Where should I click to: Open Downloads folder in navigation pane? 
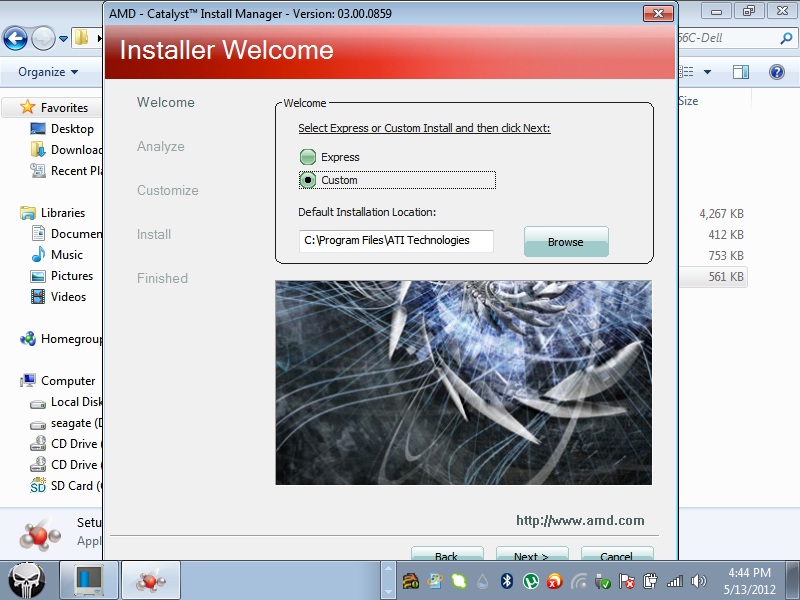tap(66, 149)
